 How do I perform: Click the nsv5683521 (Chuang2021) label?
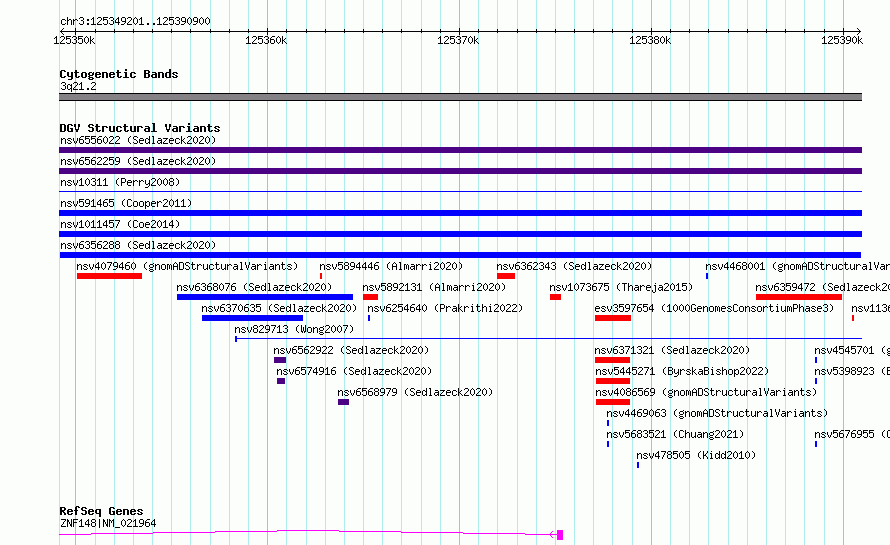tap(675, 434)
